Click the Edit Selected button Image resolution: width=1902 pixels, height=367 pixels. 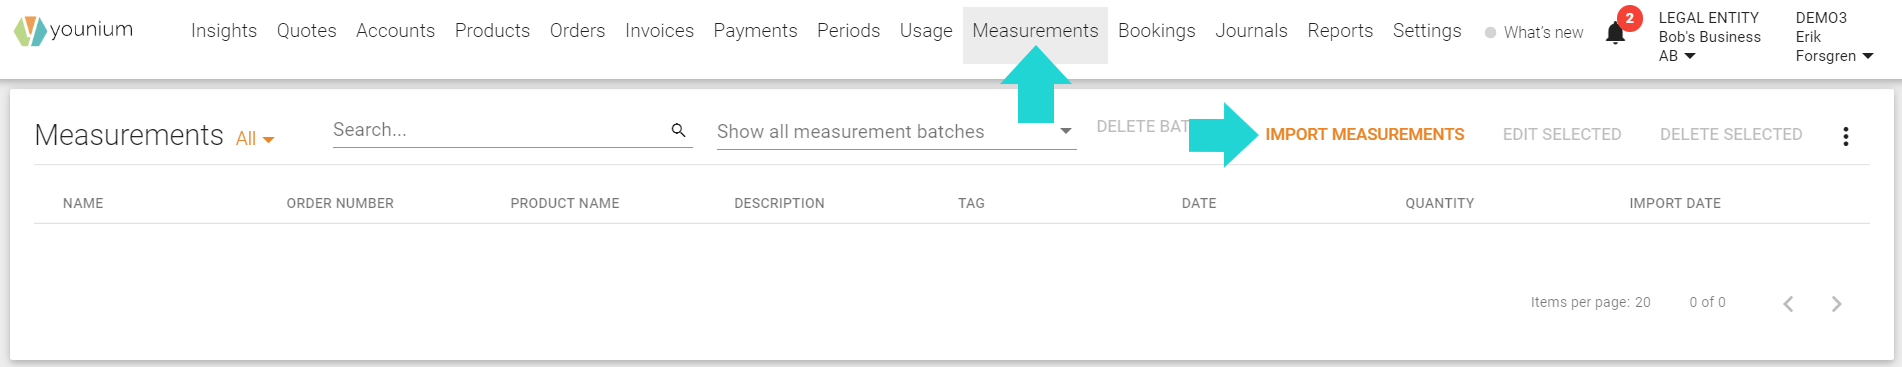(x=1562, y=134)
